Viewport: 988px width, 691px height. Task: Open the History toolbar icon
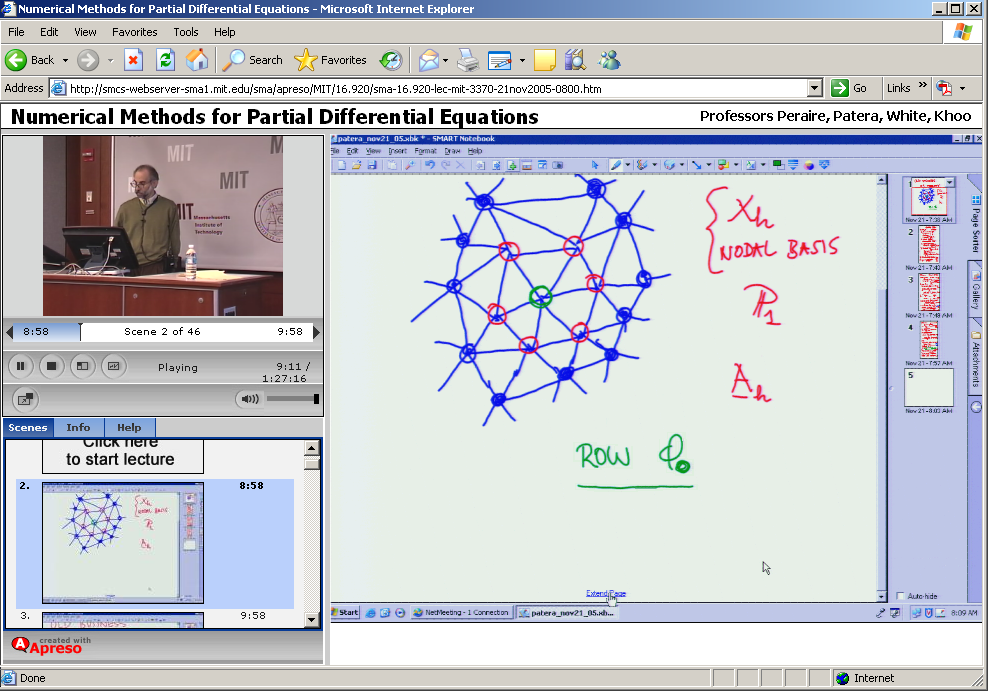[390, 60]
